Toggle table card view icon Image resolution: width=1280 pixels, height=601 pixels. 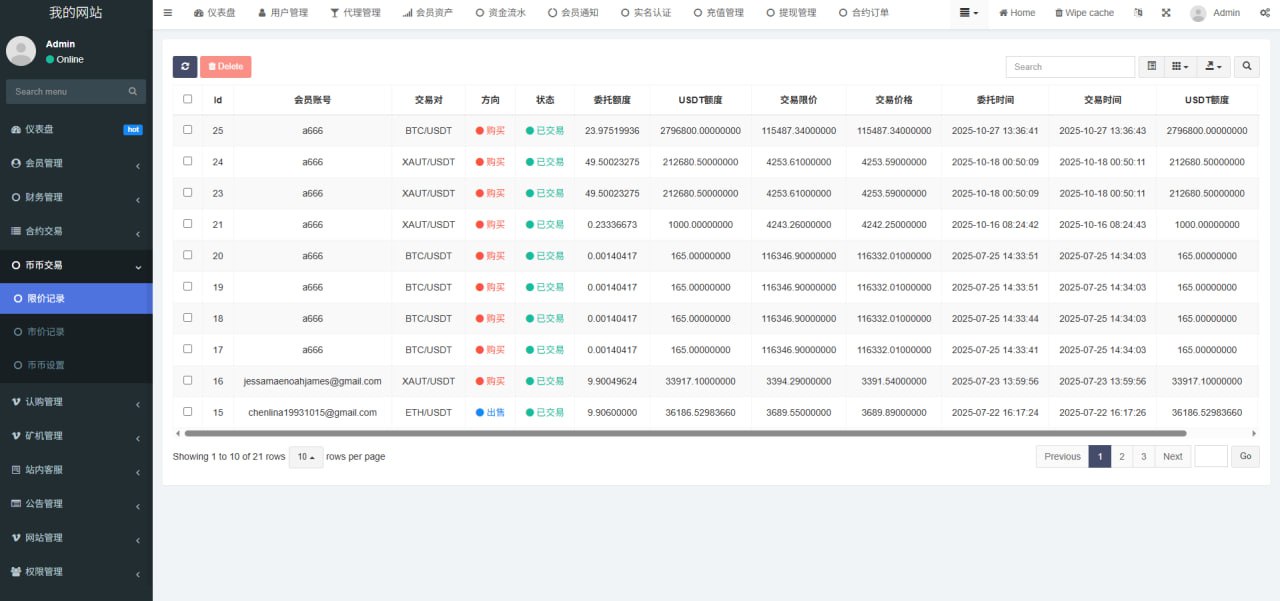tap(1152, 67)
